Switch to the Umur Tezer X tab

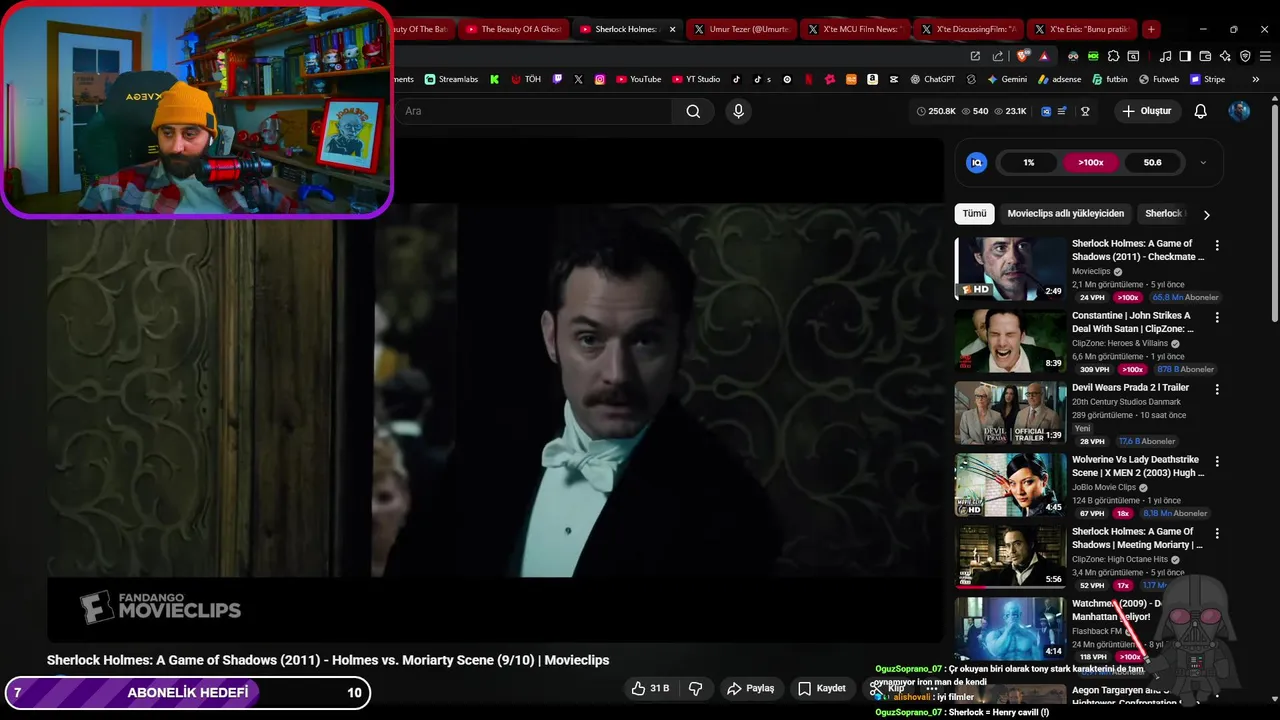[742, 29]
